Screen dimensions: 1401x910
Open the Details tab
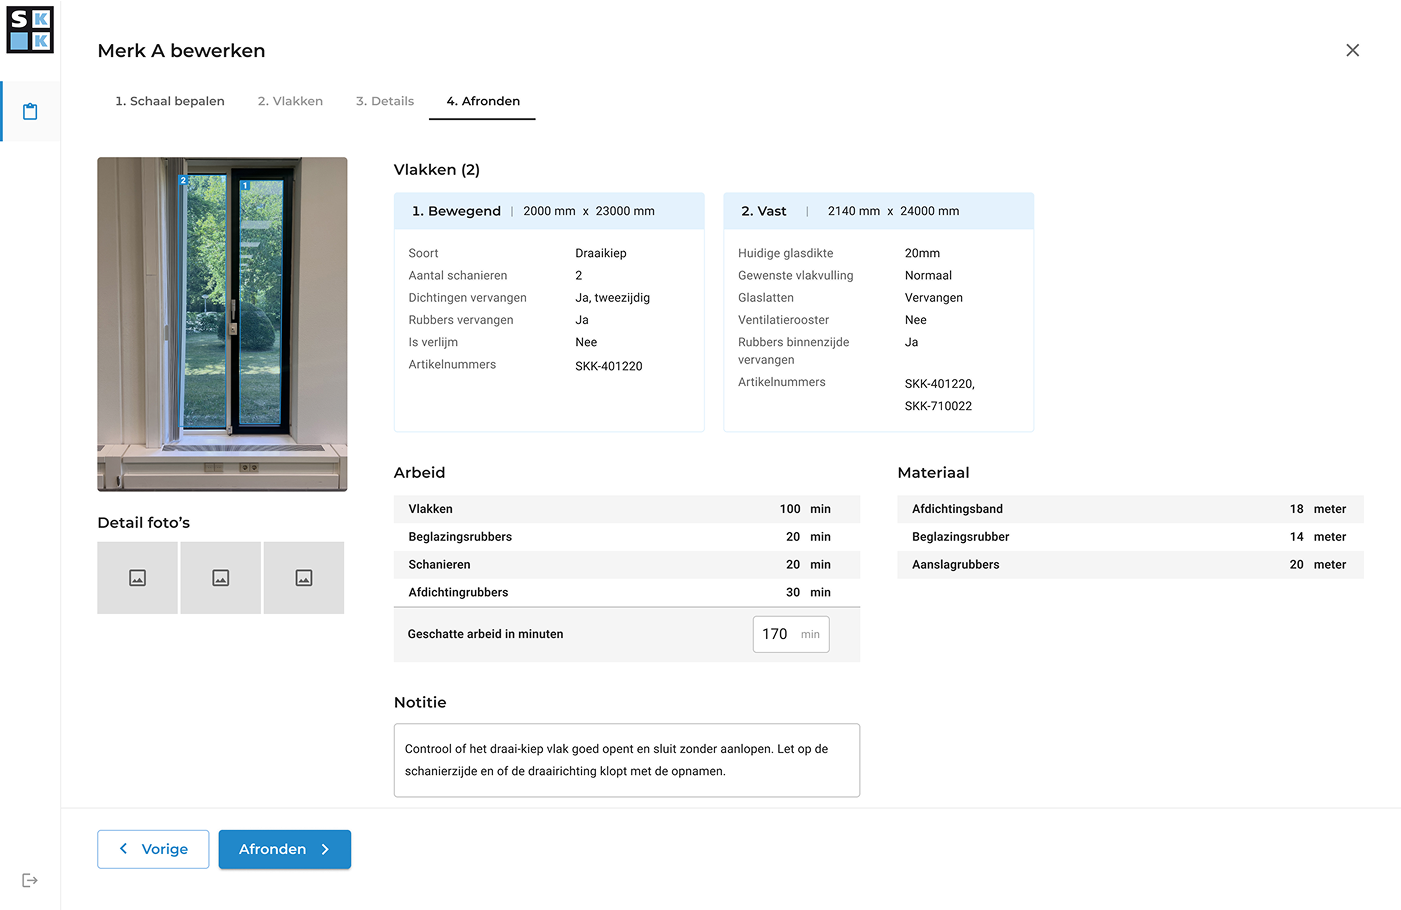point(385,101)
